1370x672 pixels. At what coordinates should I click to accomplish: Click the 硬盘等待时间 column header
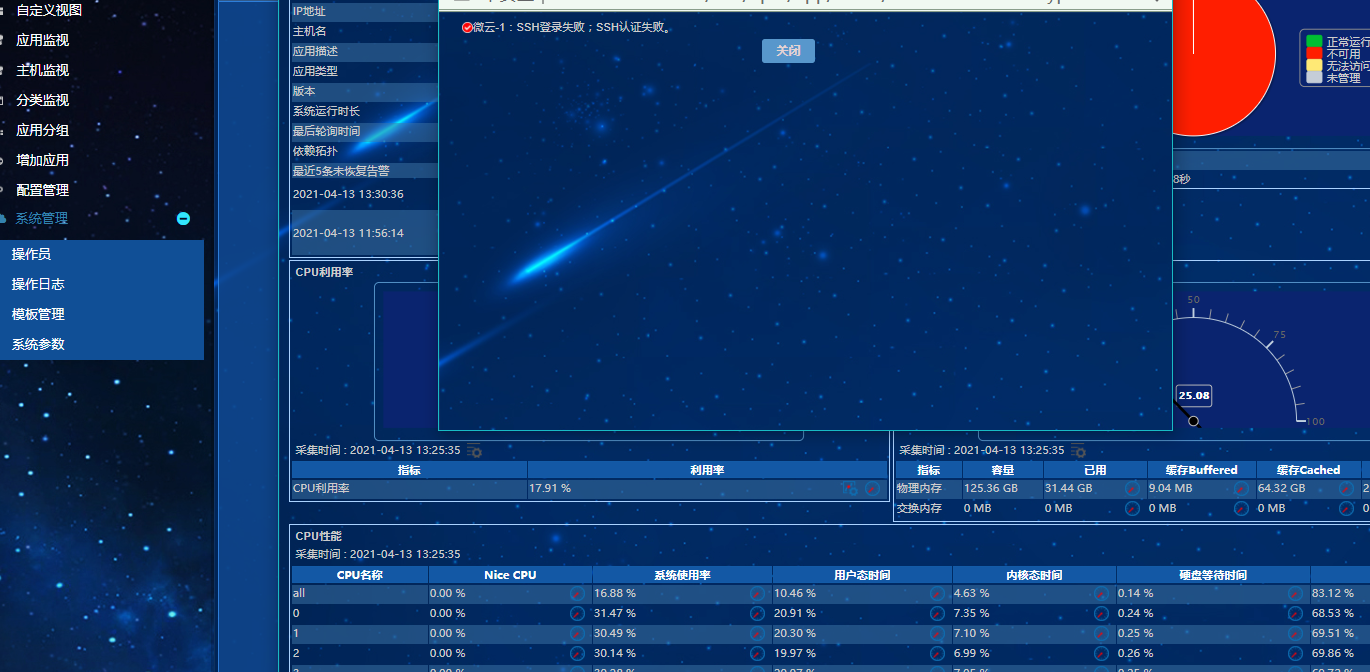1213,575
